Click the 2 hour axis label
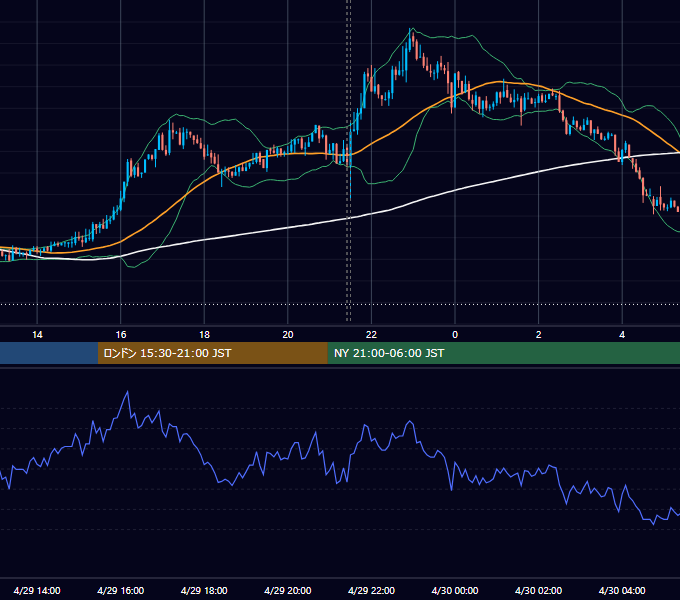Image resolution: width=680 pixels, height=600 pixels. (x=539, y=335)
